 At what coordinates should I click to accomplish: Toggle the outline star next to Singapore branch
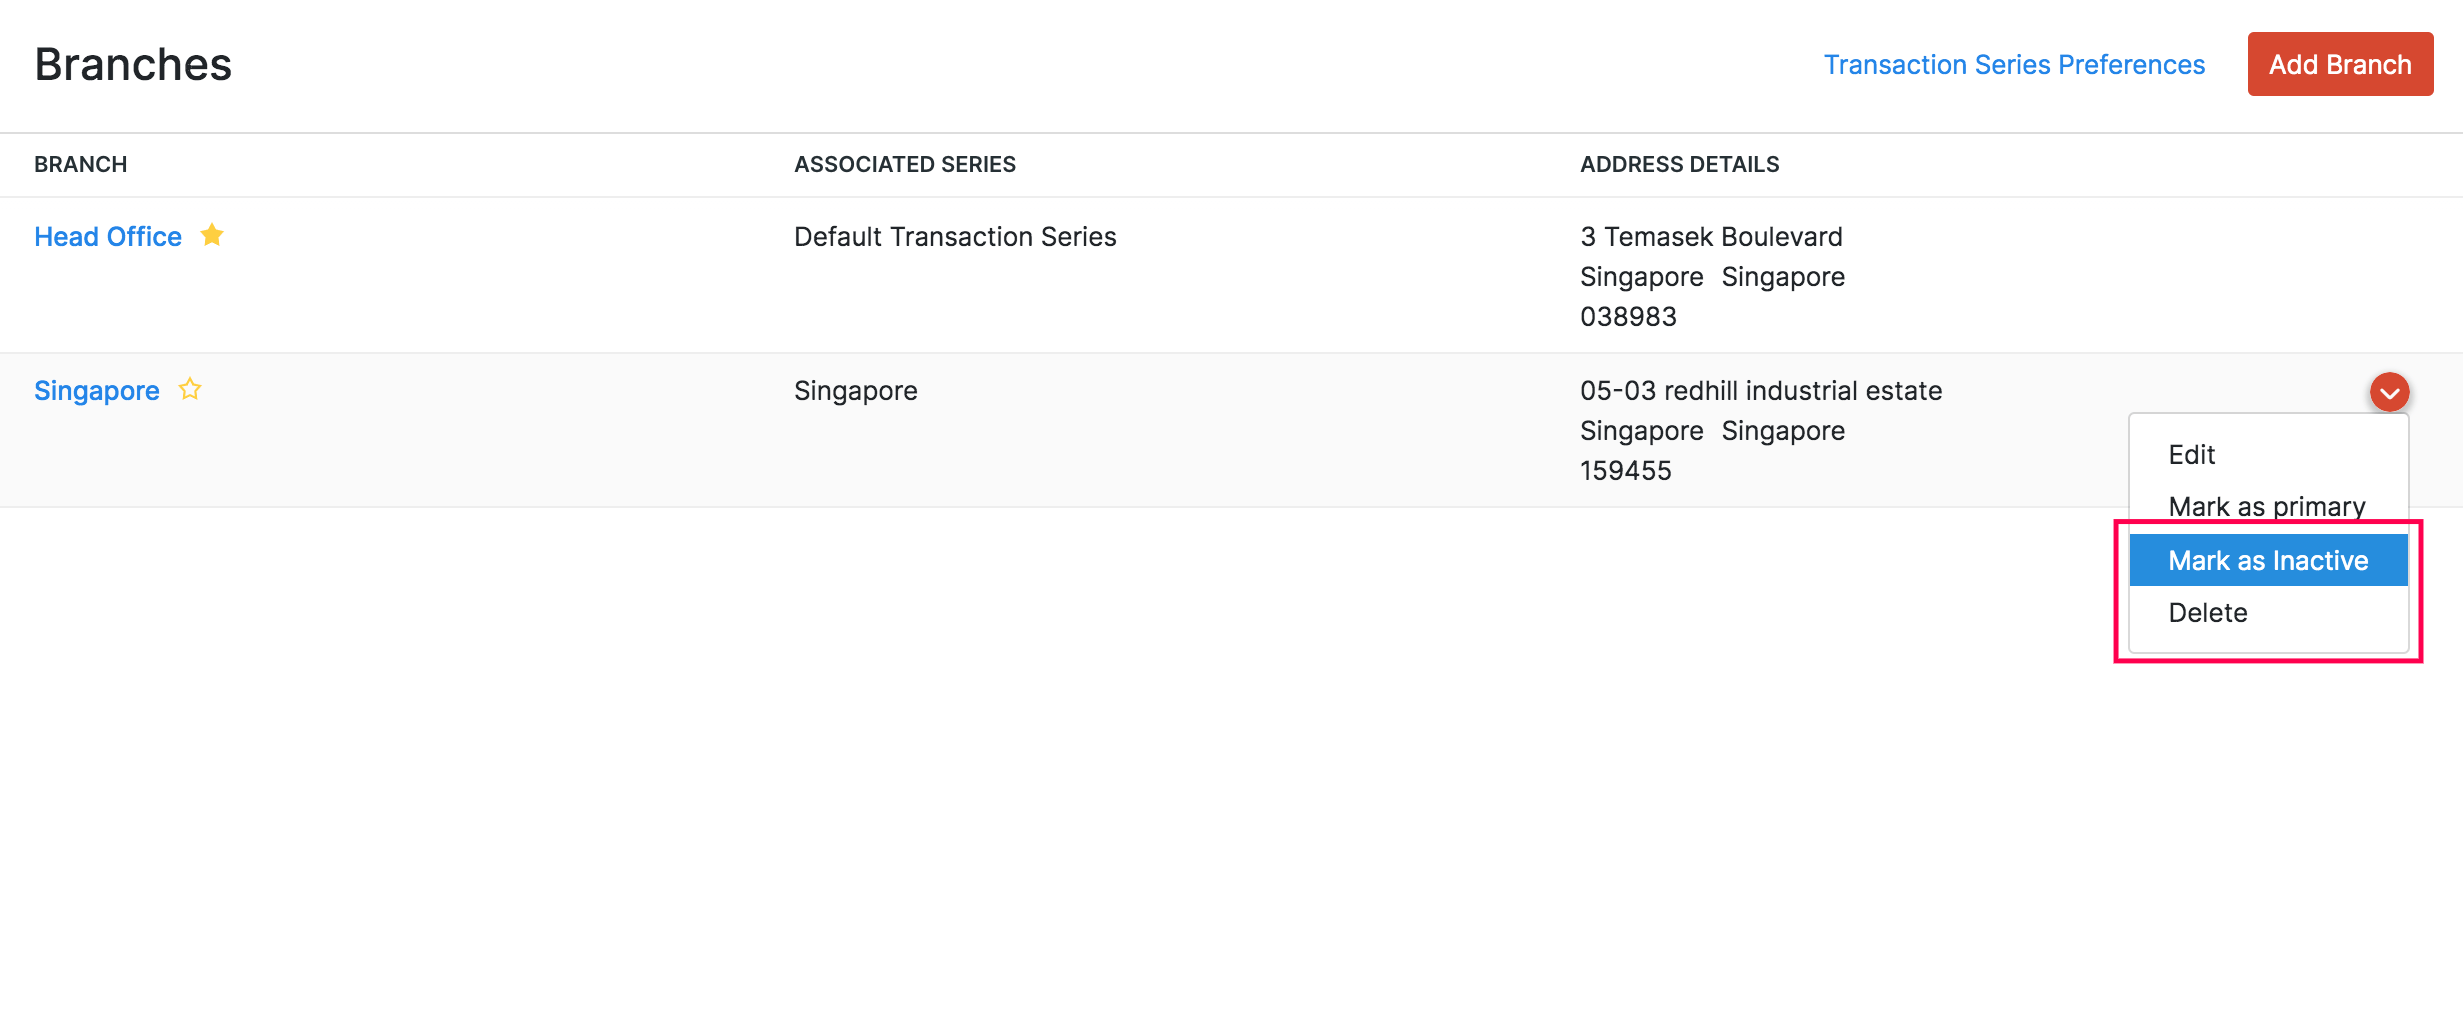coord(190,390)
